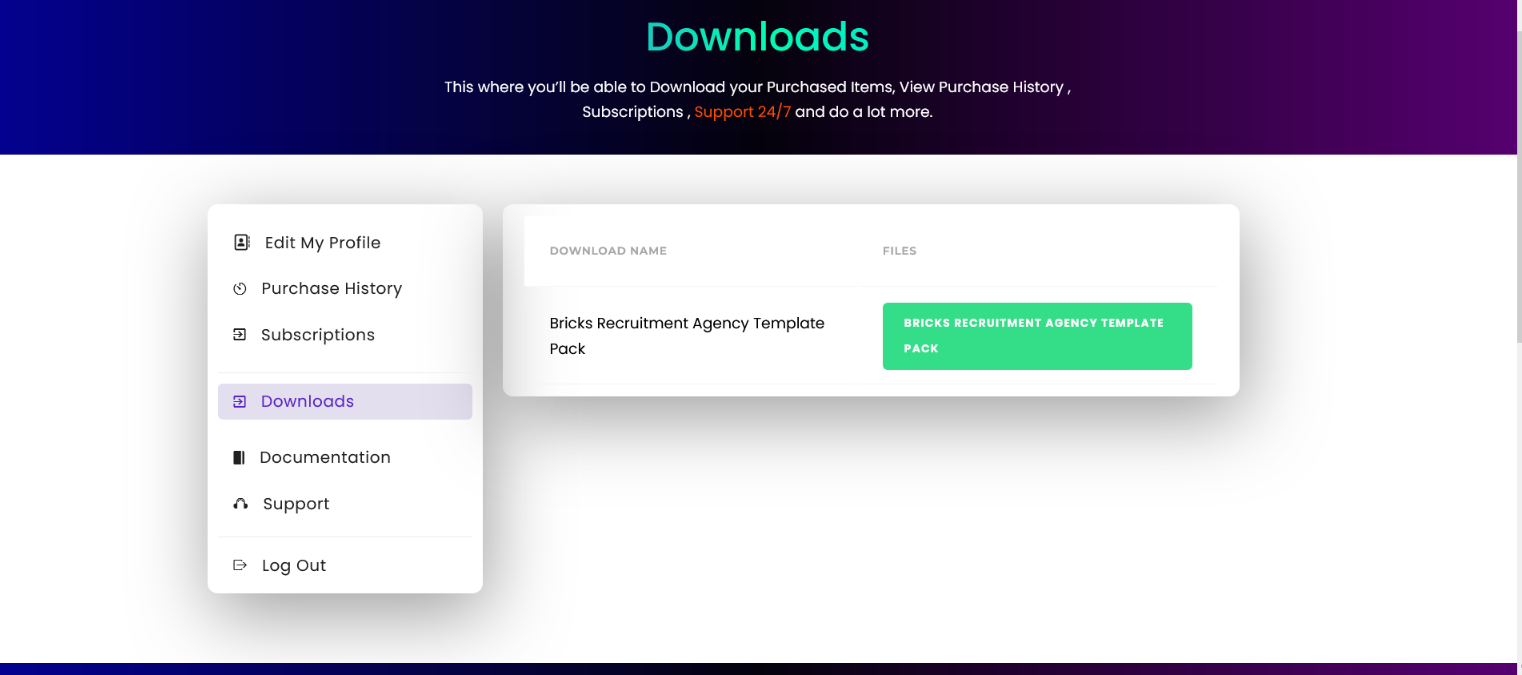This screenshot has width=1522, height=675.
Task: Open the Edit My Profile section
Action: point(322,242)
